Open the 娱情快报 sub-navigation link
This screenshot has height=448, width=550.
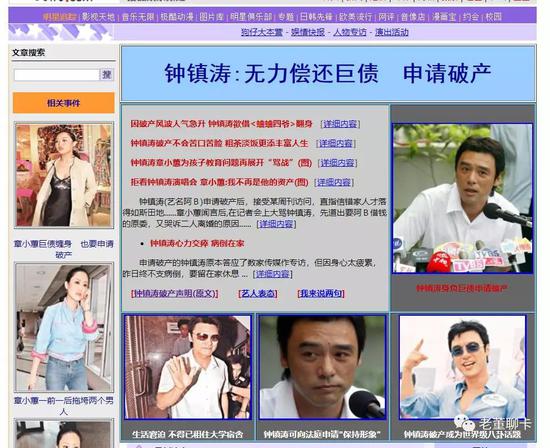[308, 32]
